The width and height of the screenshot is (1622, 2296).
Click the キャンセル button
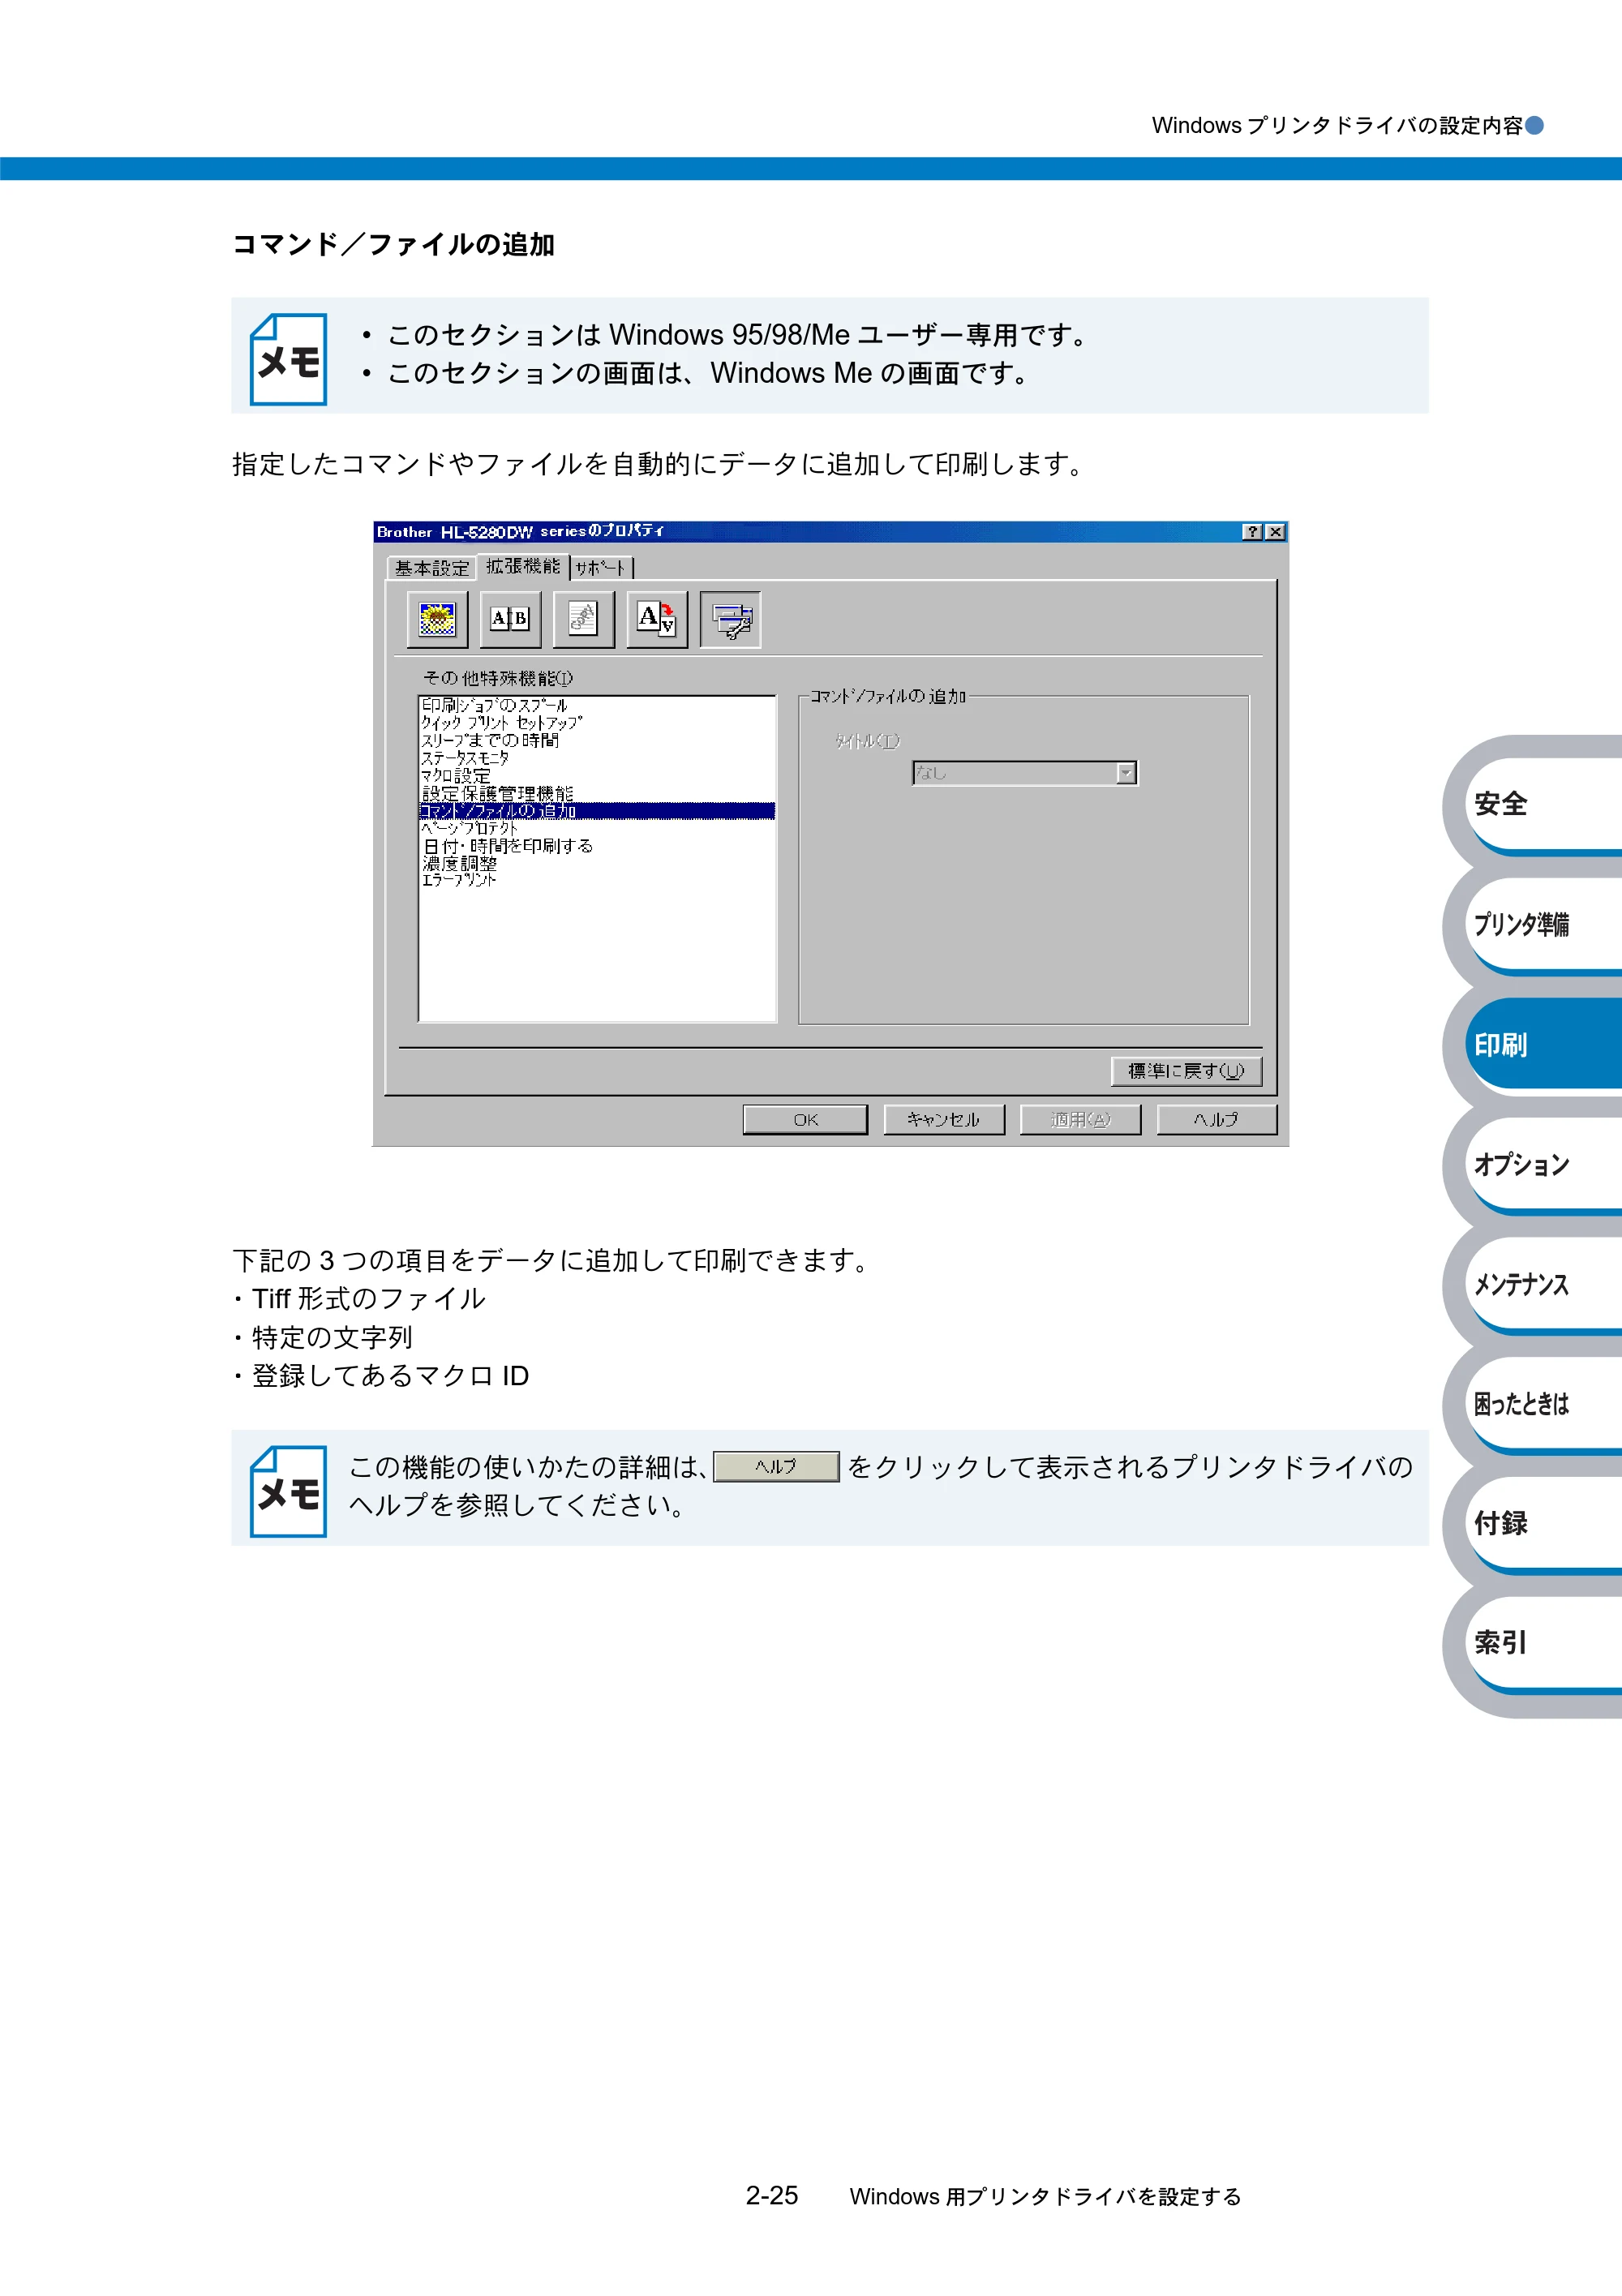(x=943, y=1119)
